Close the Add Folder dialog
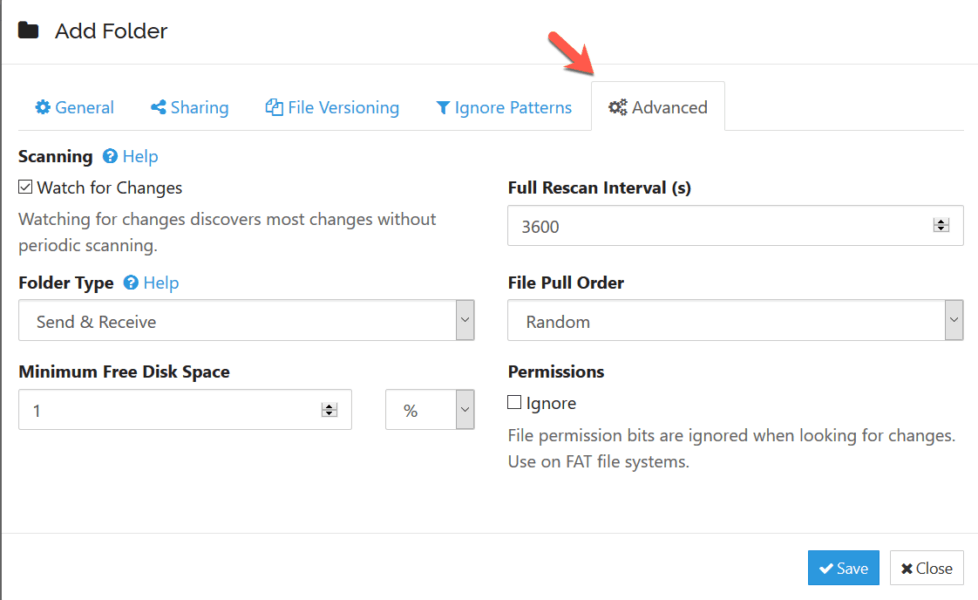Image resolution: width=978 pixels, height=600 pixels. point(926,568)
